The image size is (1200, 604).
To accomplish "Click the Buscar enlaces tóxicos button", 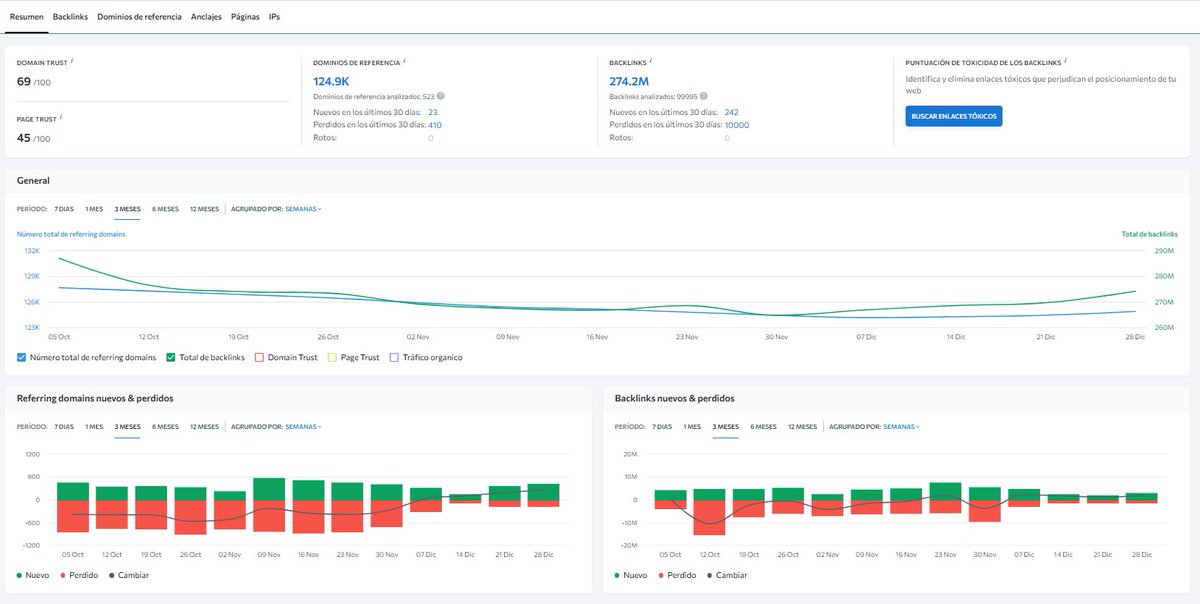I will 954,117.
